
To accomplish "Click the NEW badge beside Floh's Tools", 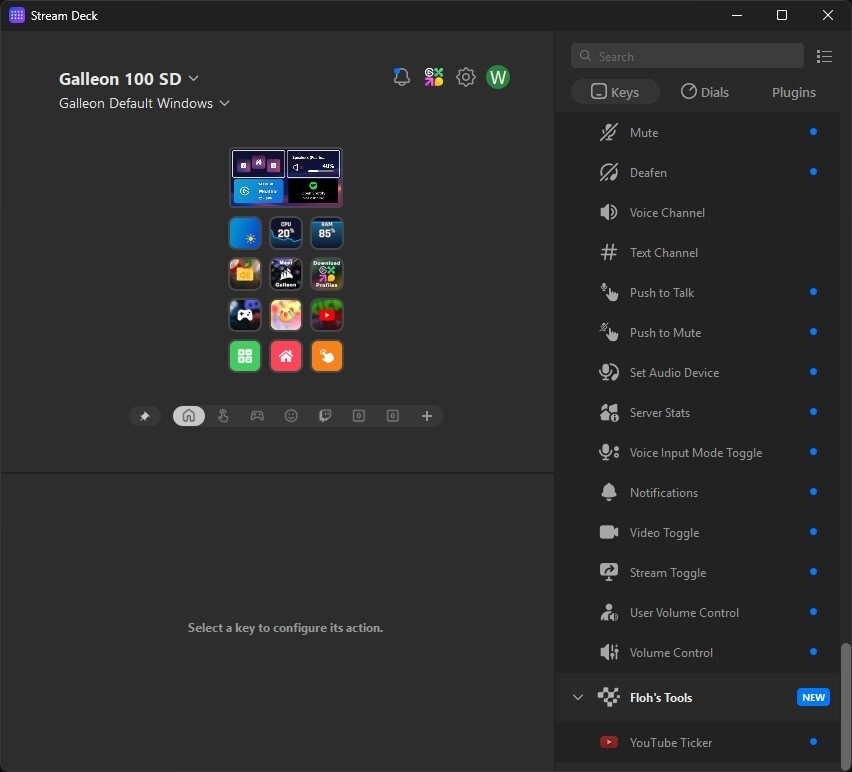I will (x=813, y=698).
